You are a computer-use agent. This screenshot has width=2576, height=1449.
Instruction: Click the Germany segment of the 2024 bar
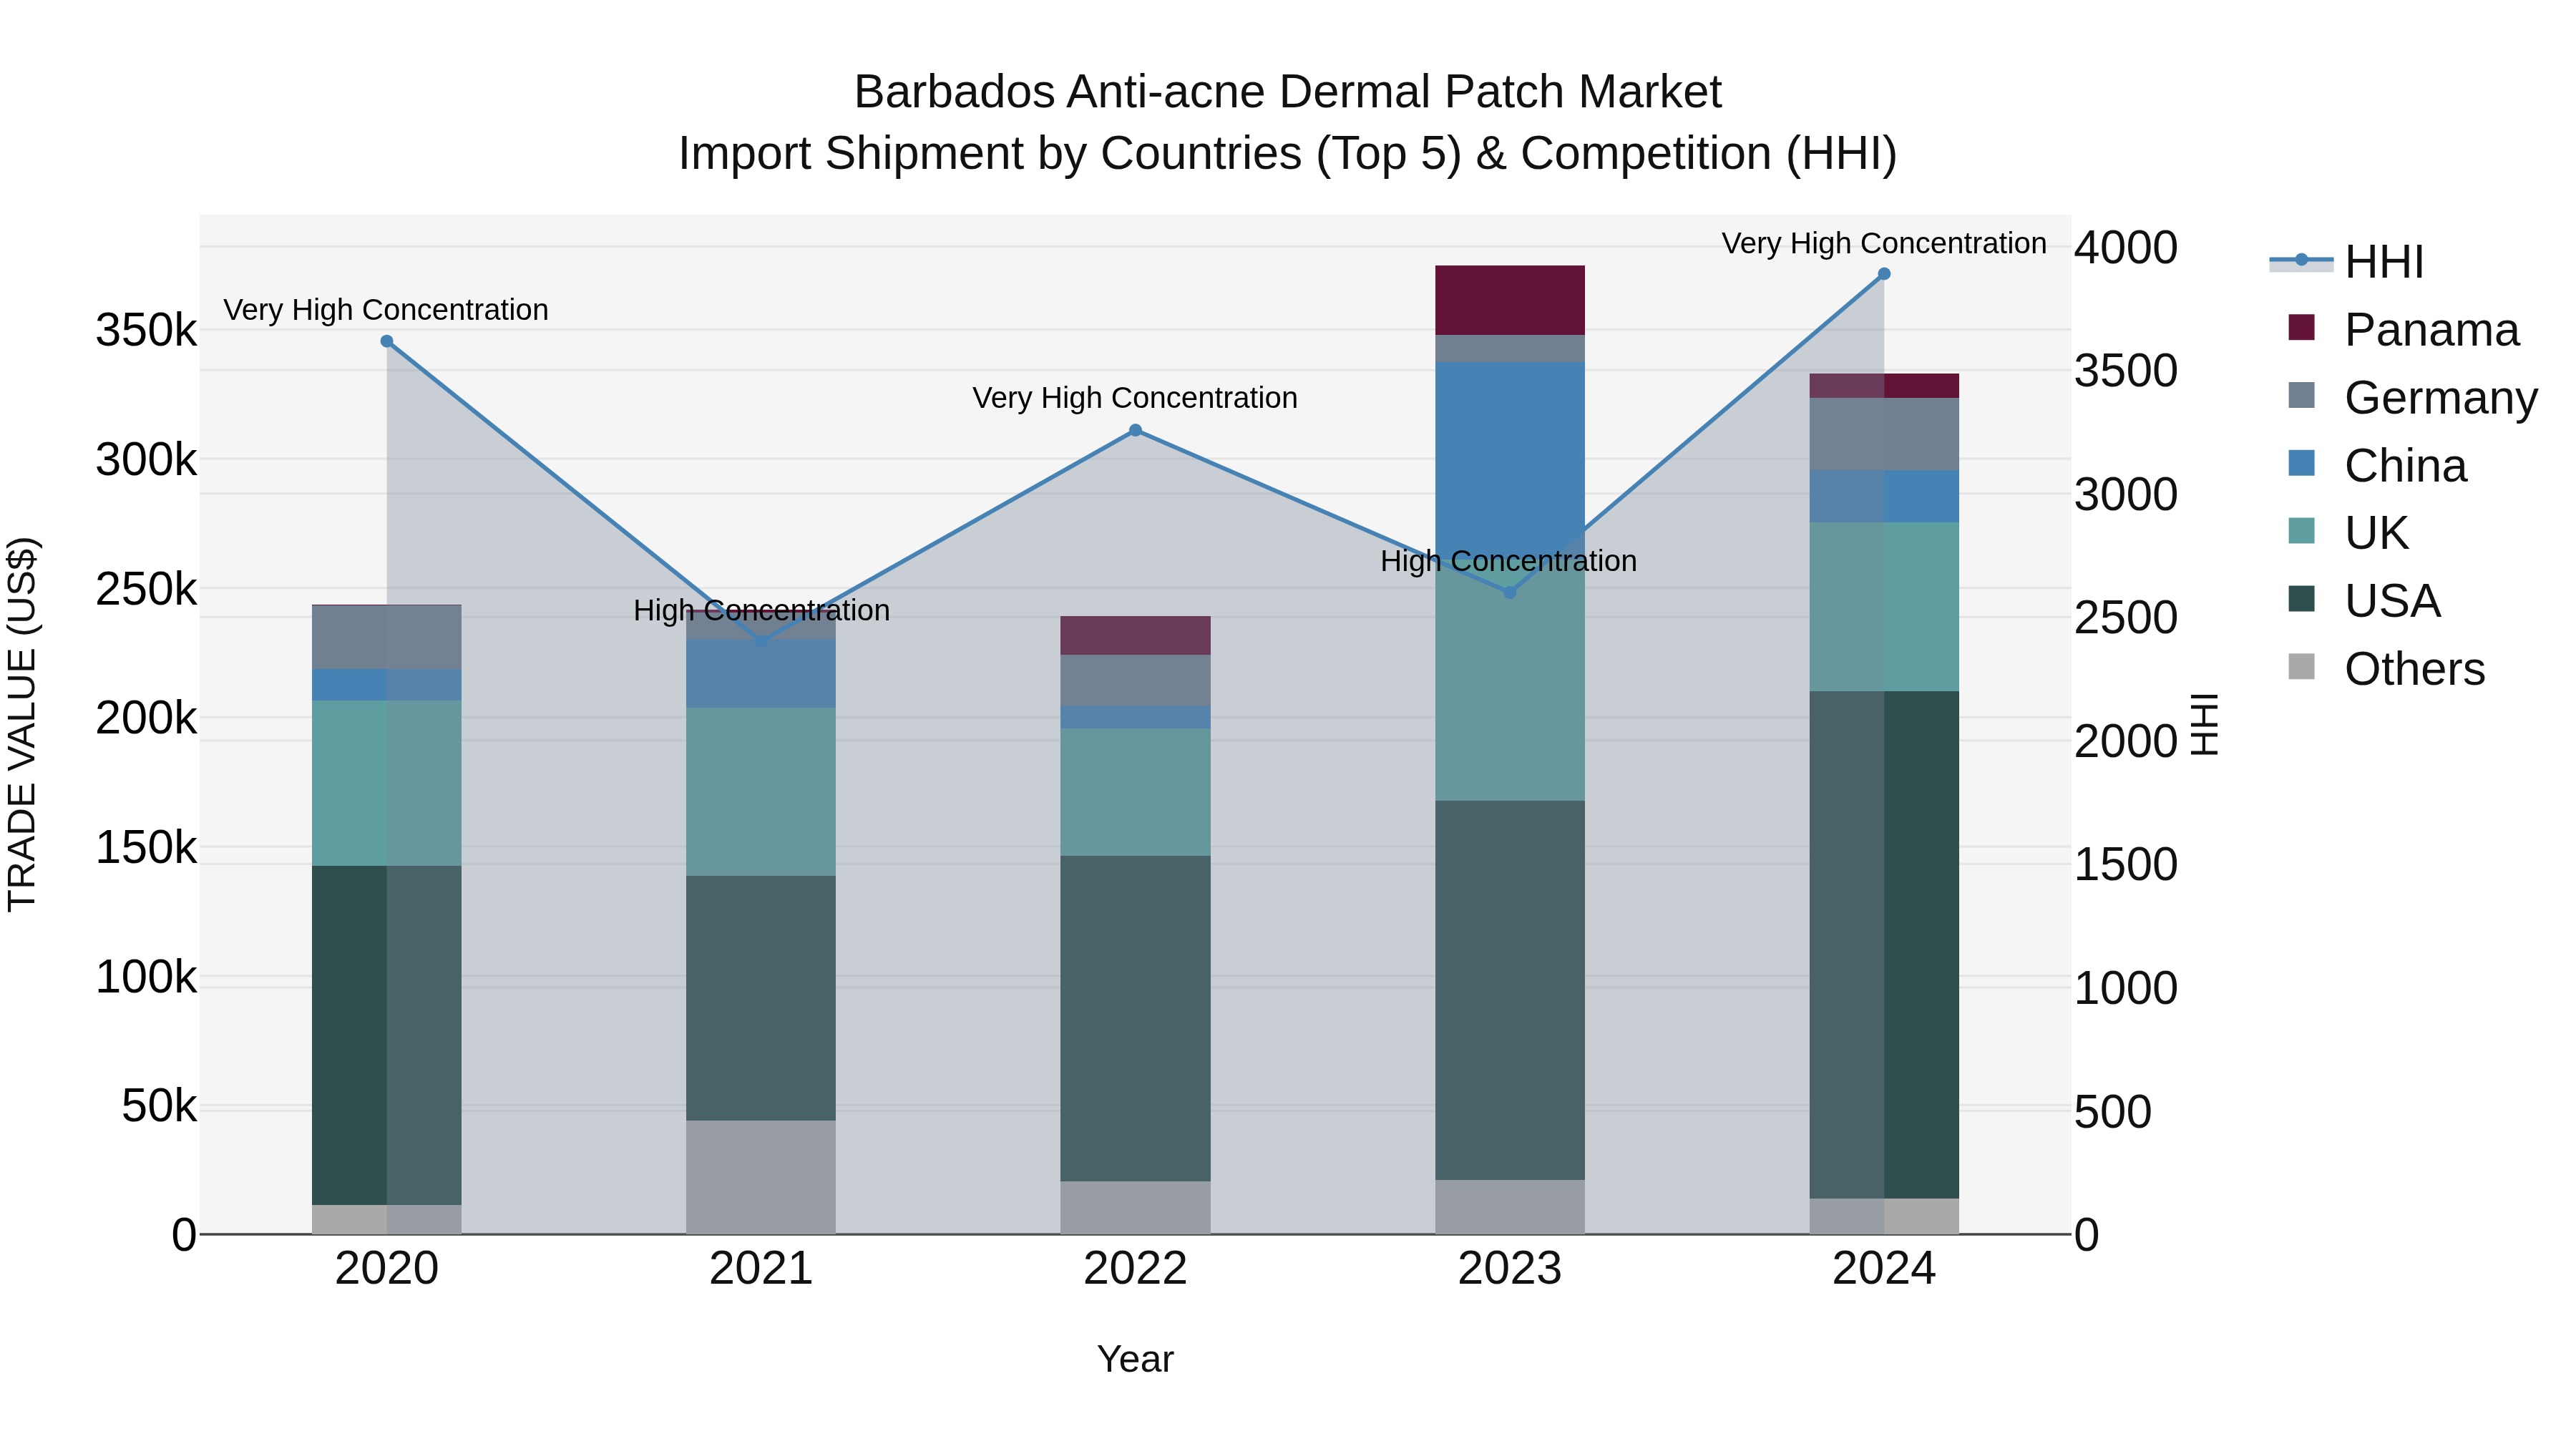[1884, 434]
